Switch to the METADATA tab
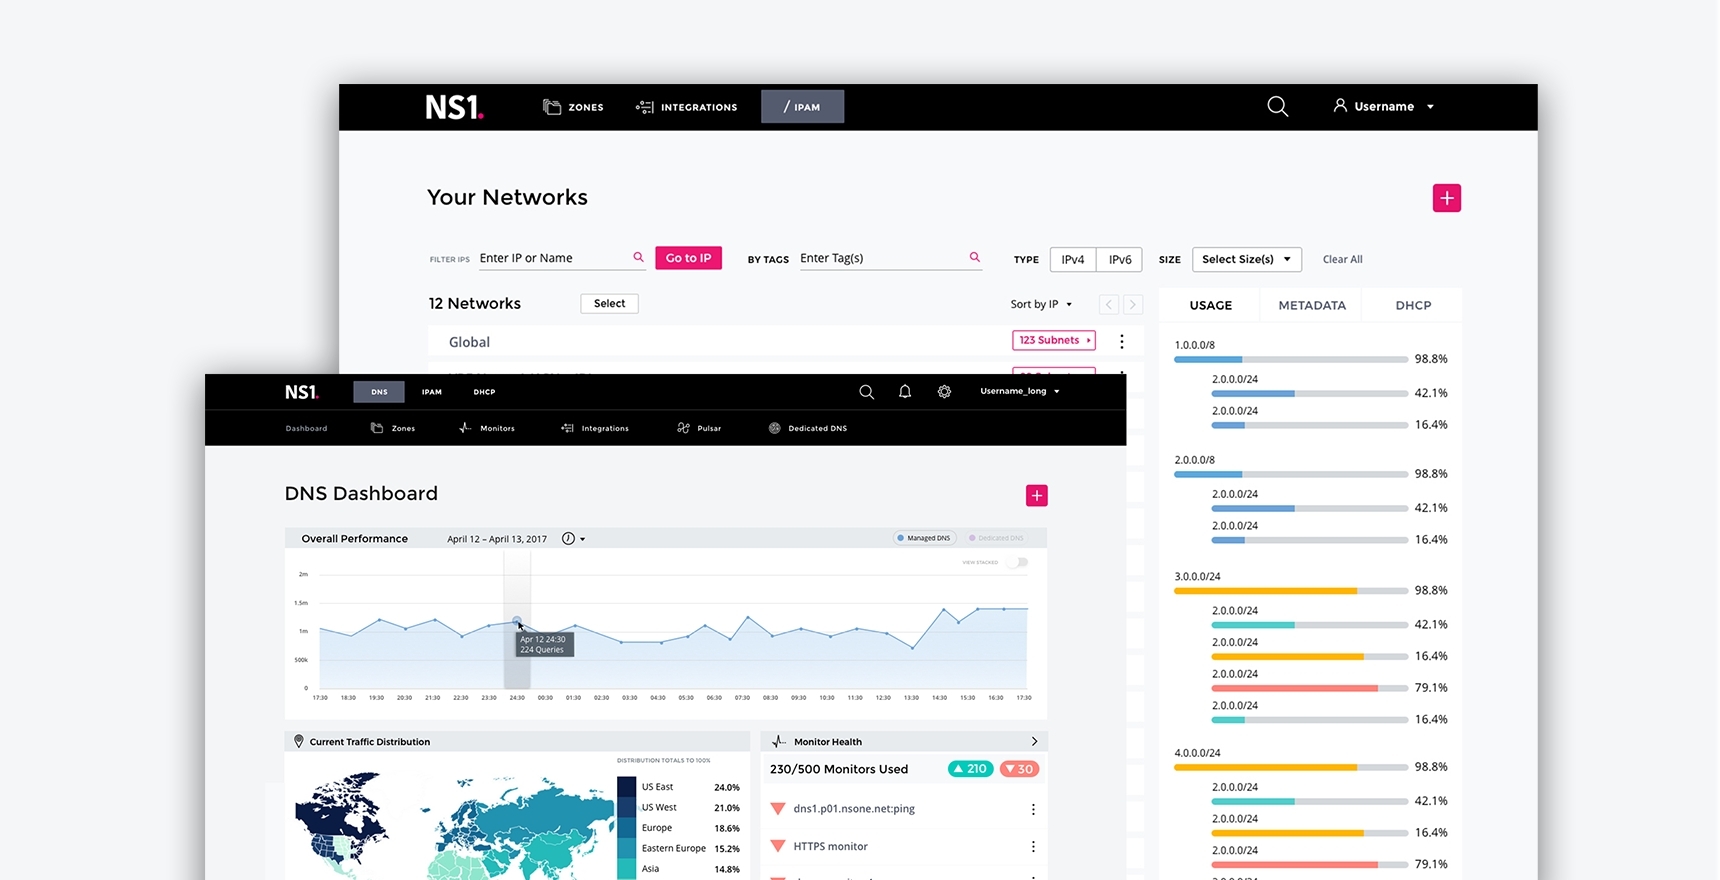 pos(1312,305)
